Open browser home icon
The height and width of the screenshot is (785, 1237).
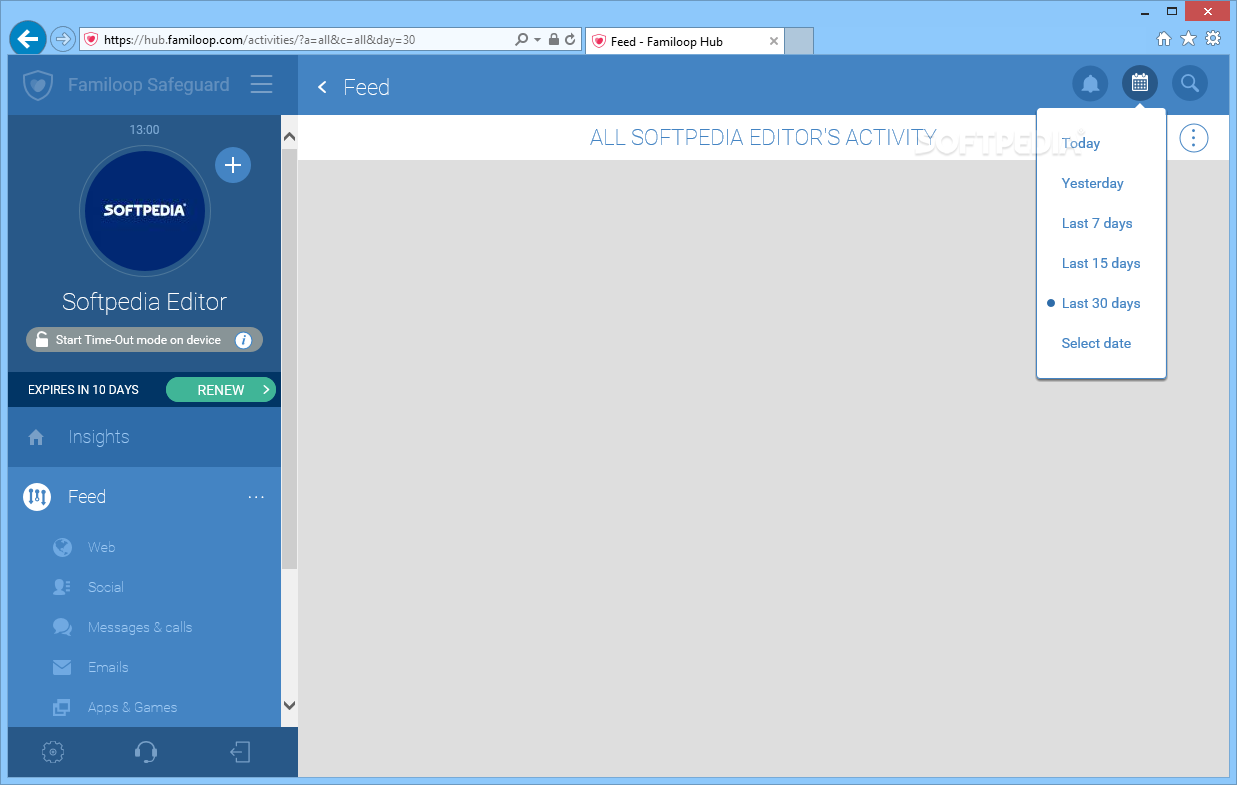pyautogui.click(x=1164, y=39)
